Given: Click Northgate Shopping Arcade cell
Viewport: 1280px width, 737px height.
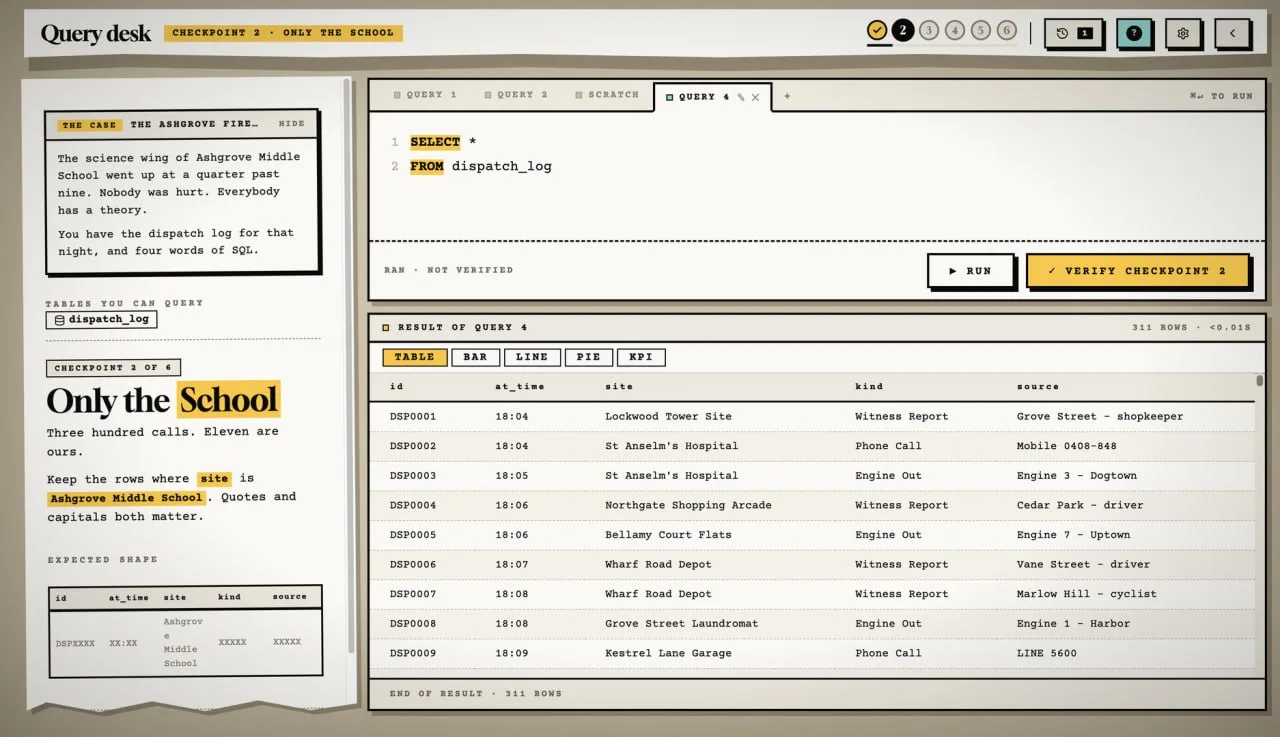Looking at the screenshot, I should click(688, 505).
